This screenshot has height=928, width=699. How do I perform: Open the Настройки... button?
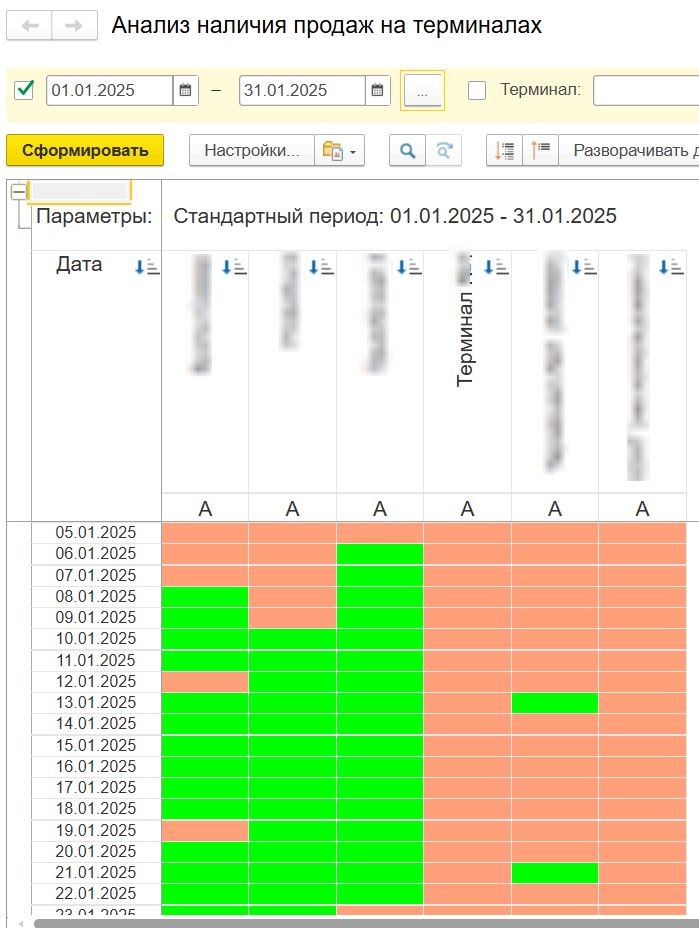coord(252,150)
